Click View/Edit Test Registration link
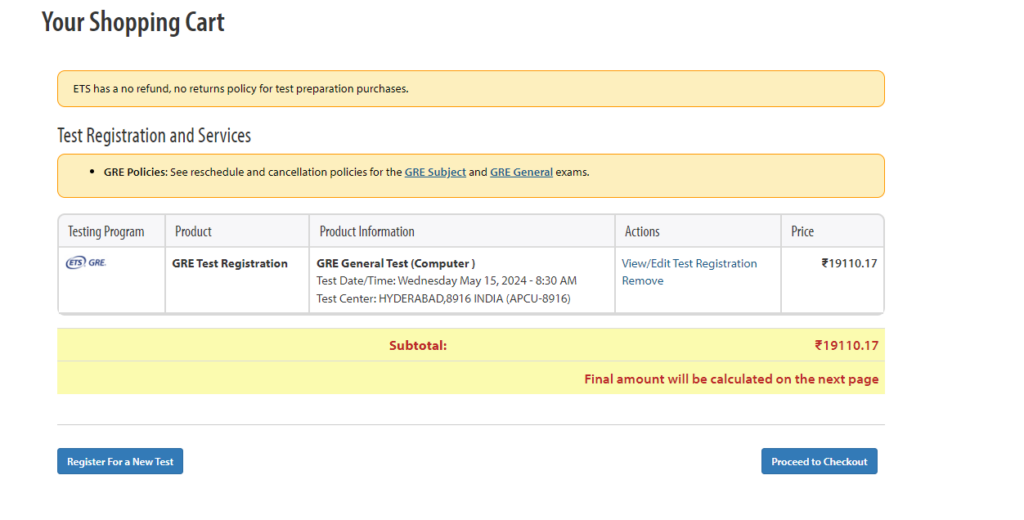The image size is (1024, 520). pos(689,263)
